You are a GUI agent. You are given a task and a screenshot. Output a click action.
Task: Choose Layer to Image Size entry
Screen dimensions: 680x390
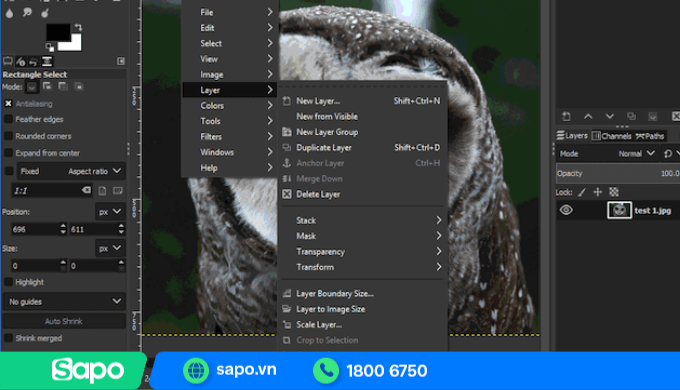(x=363, y=309)
